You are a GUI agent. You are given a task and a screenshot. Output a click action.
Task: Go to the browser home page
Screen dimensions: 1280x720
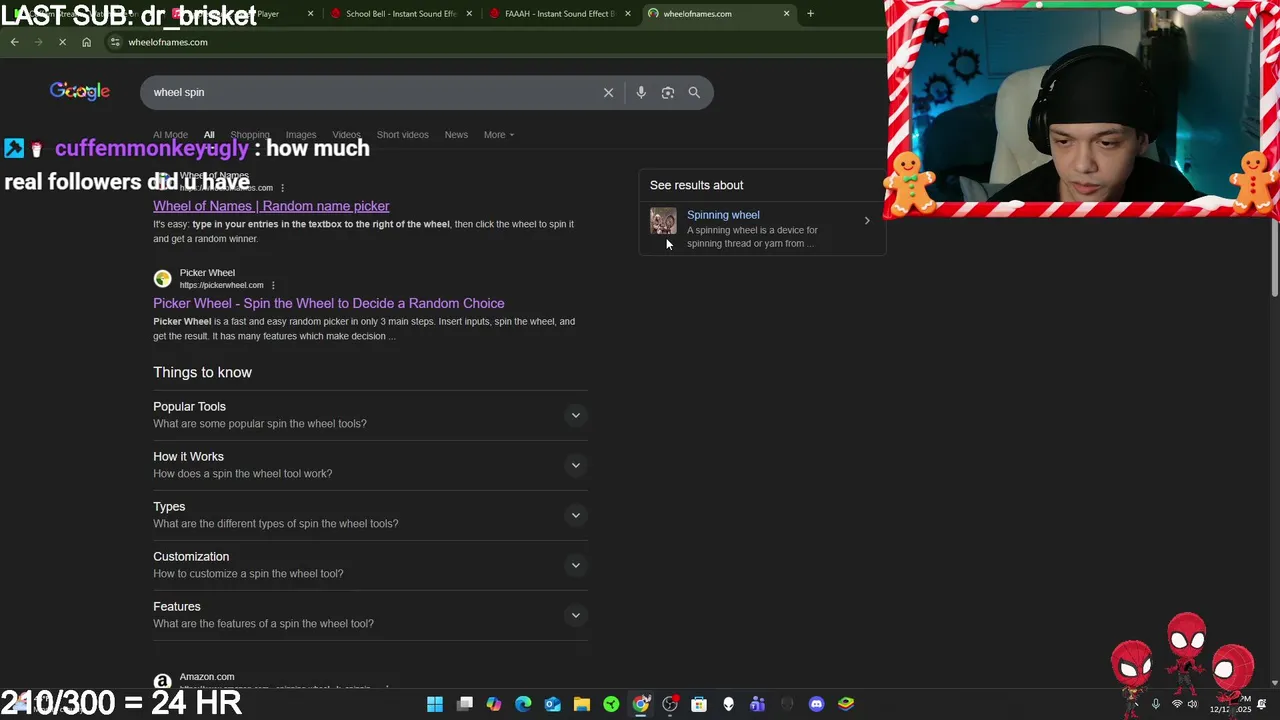tap(86, 42)
